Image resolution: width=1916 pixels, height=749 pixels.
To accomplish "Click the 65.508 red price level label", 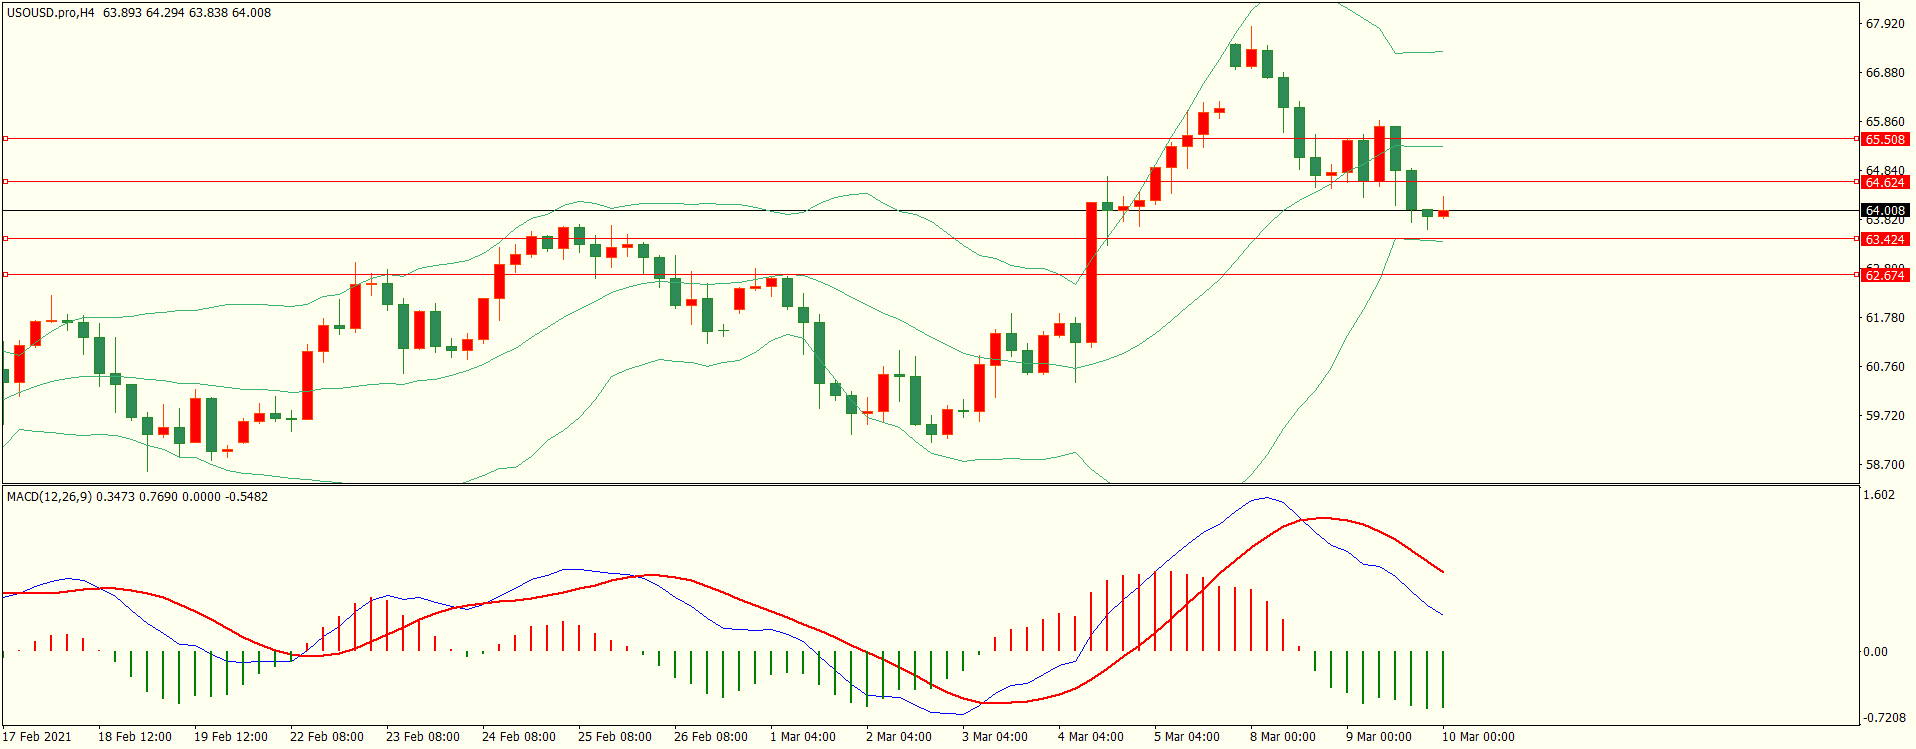I will click(1885, 140).
